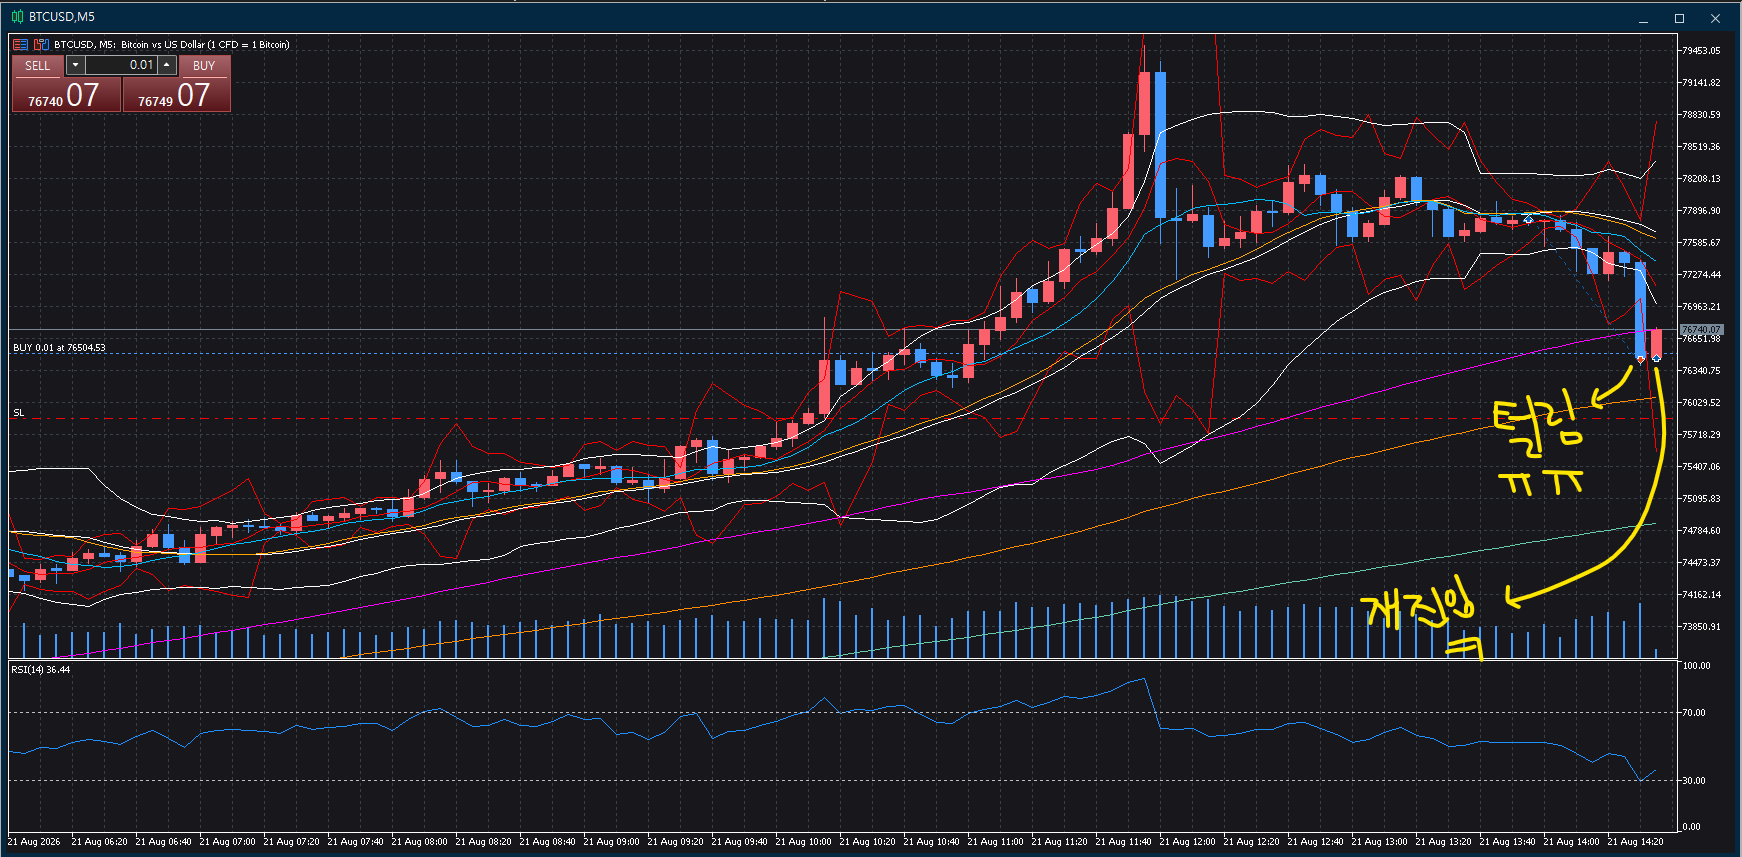Click the trade arrow marker on last blue candle

[x=1640, y=358]
